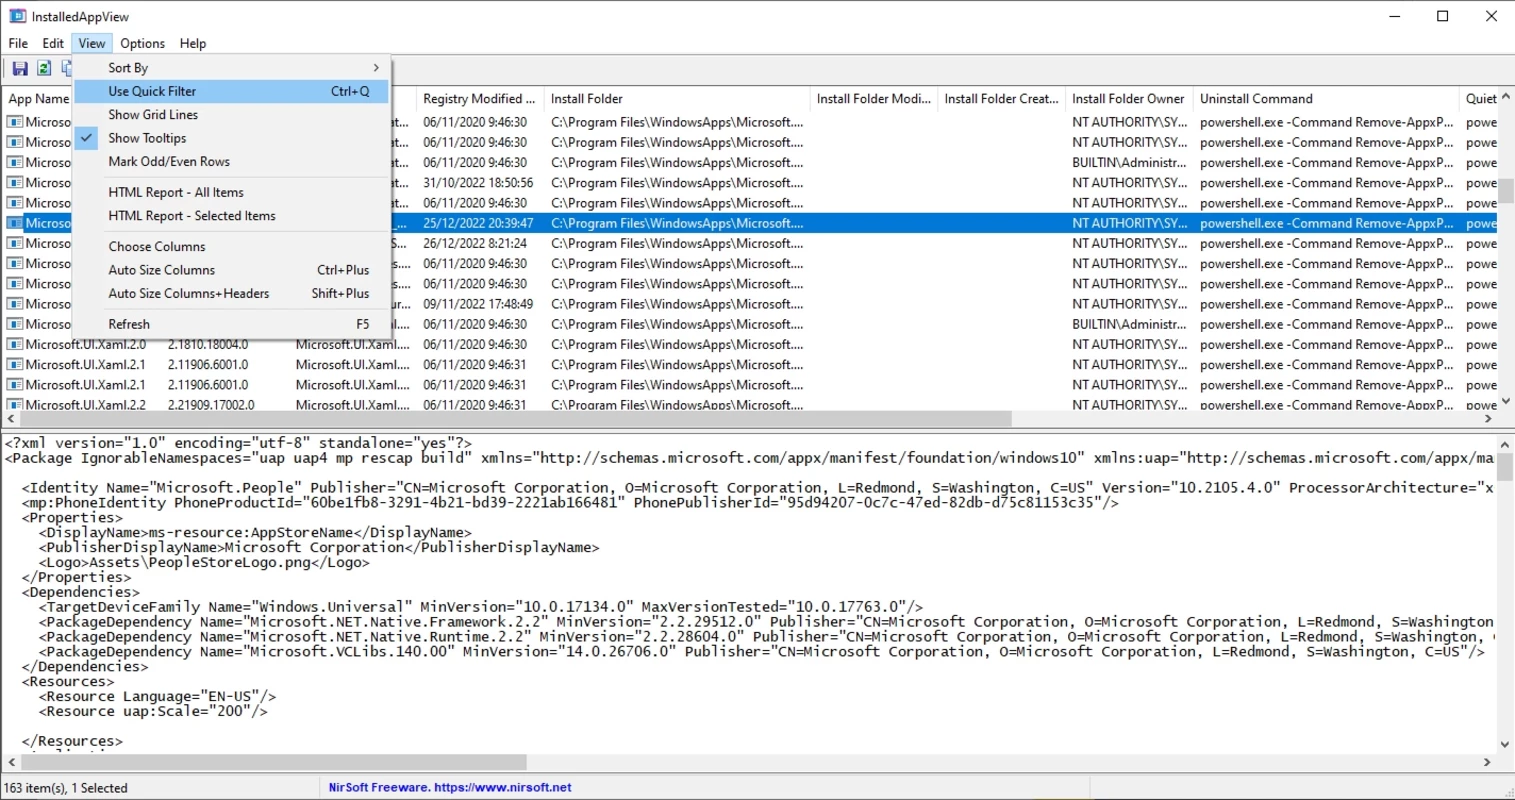Click the Install Folder Creat... column header
Screen dimensions: 1515x800
point(1001,98)
